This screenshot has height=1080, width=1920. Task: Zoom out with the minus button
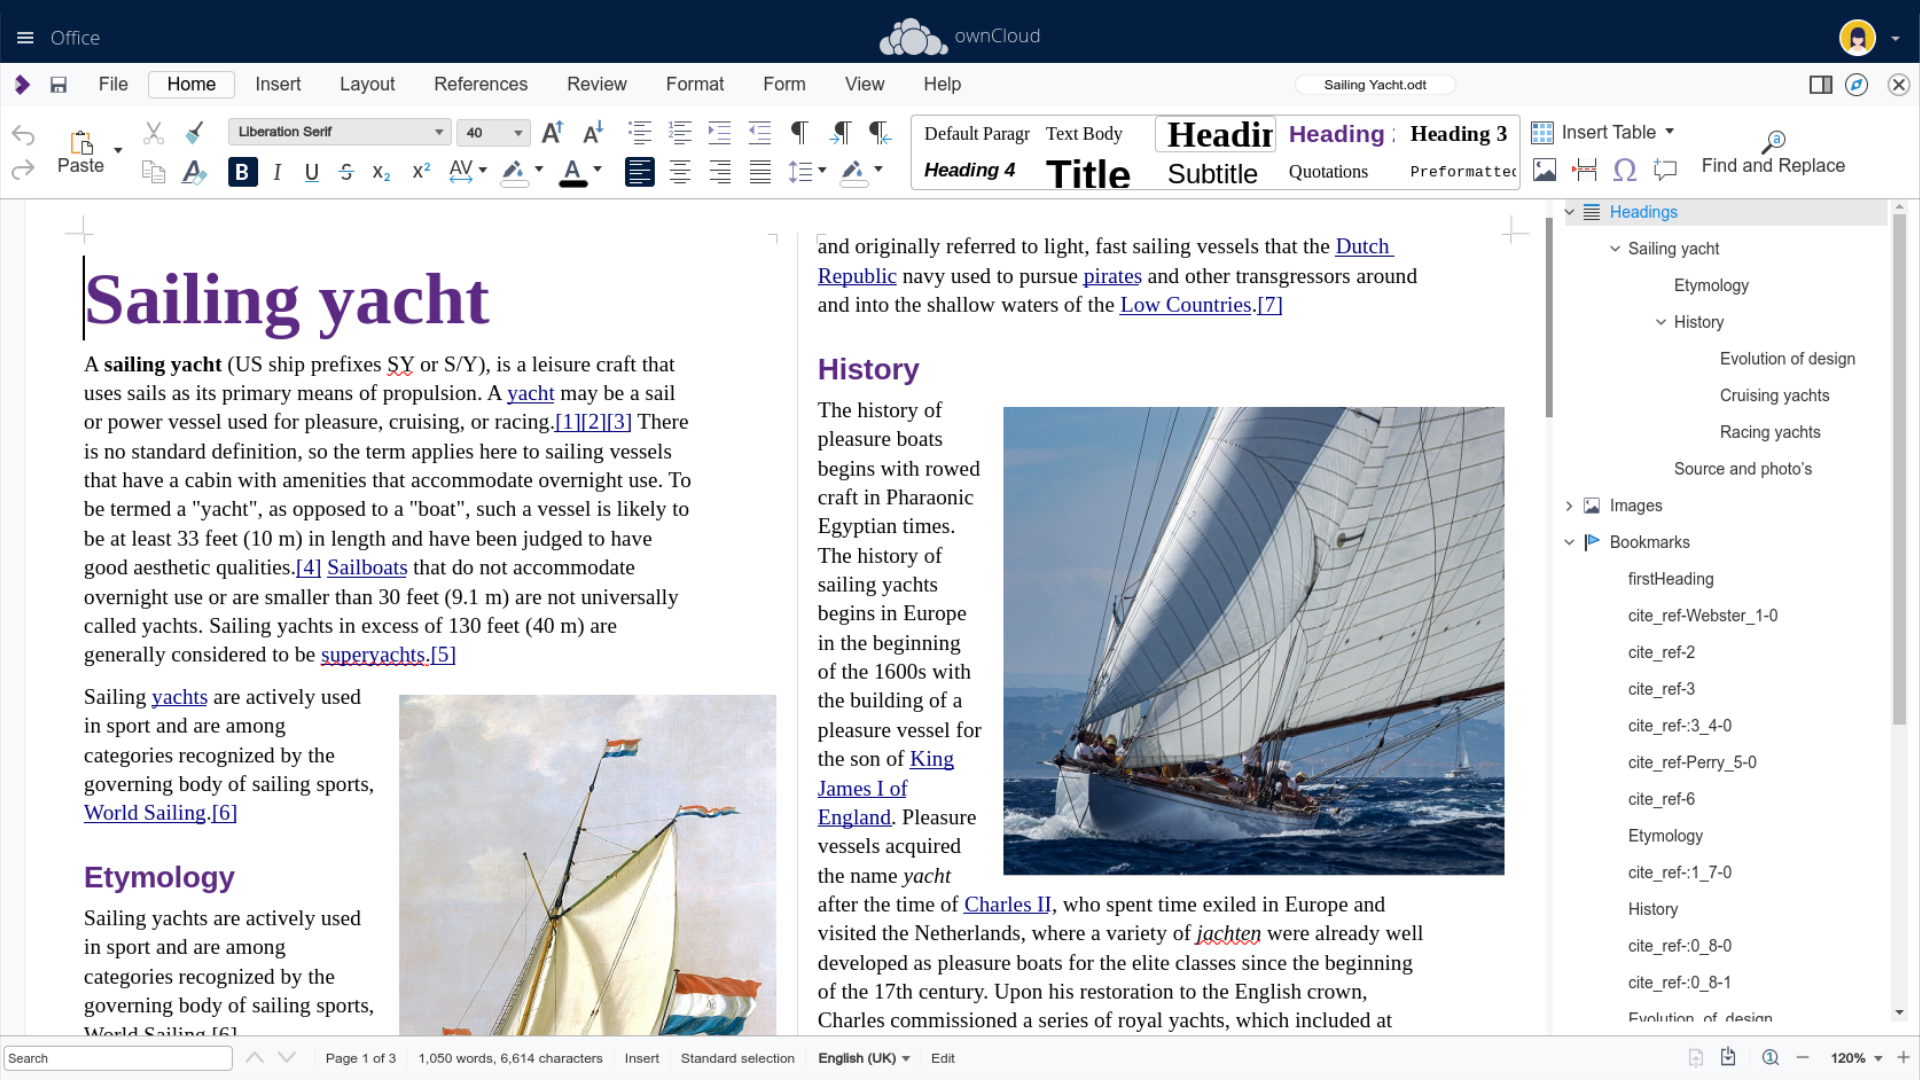point(1802,1057)
